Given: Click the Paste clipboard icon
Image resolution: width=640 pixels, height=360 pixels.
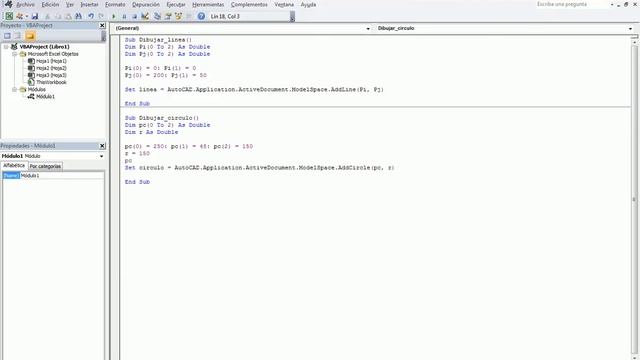Looking at the screenshot, I should [68, 16].
